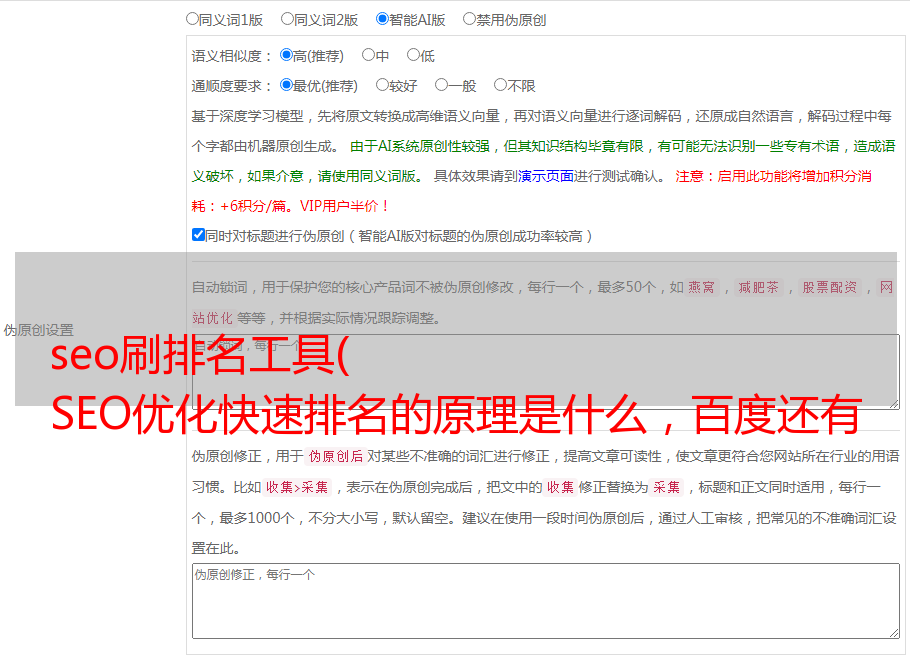The image size is (911, 658).
Task: Click the 通顺度要求 label
Action: [x=231, y=86]
